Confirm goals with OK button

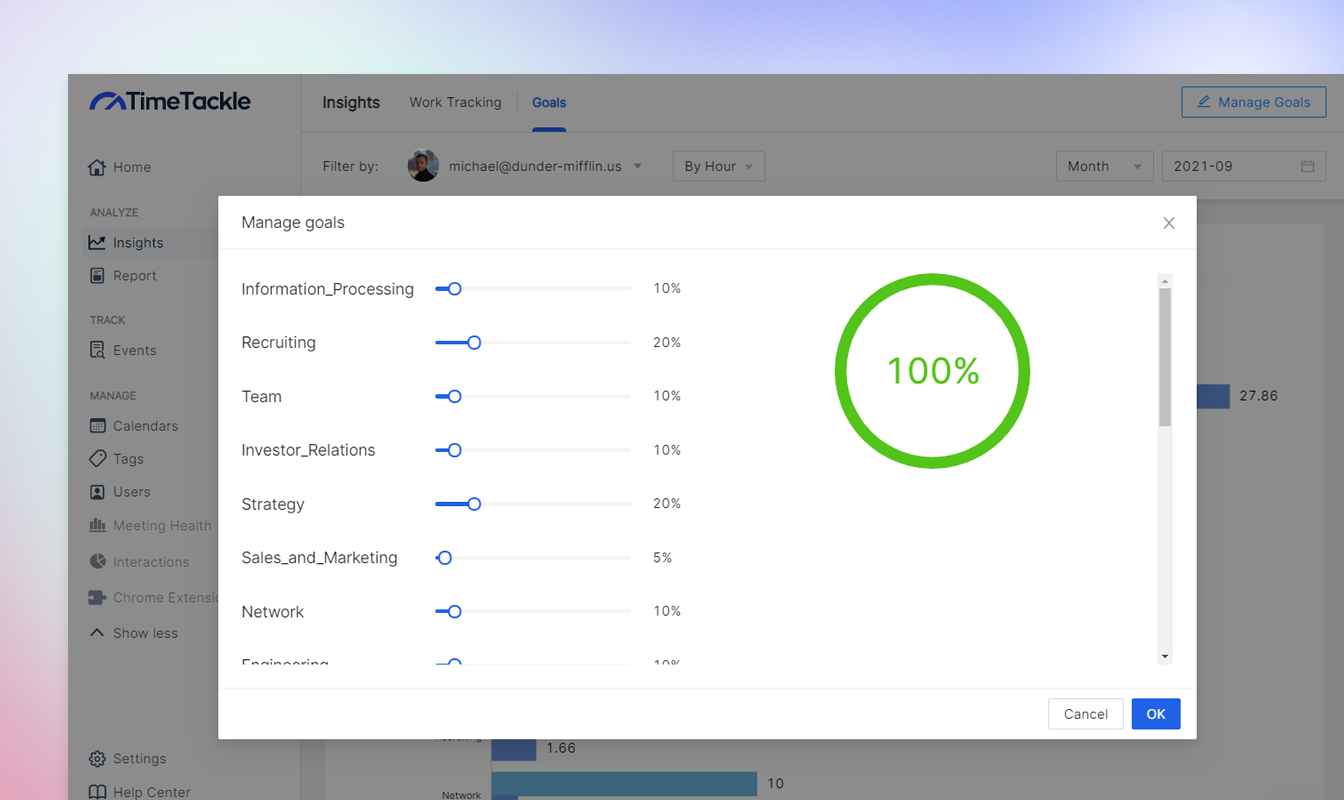point(1156,714)
